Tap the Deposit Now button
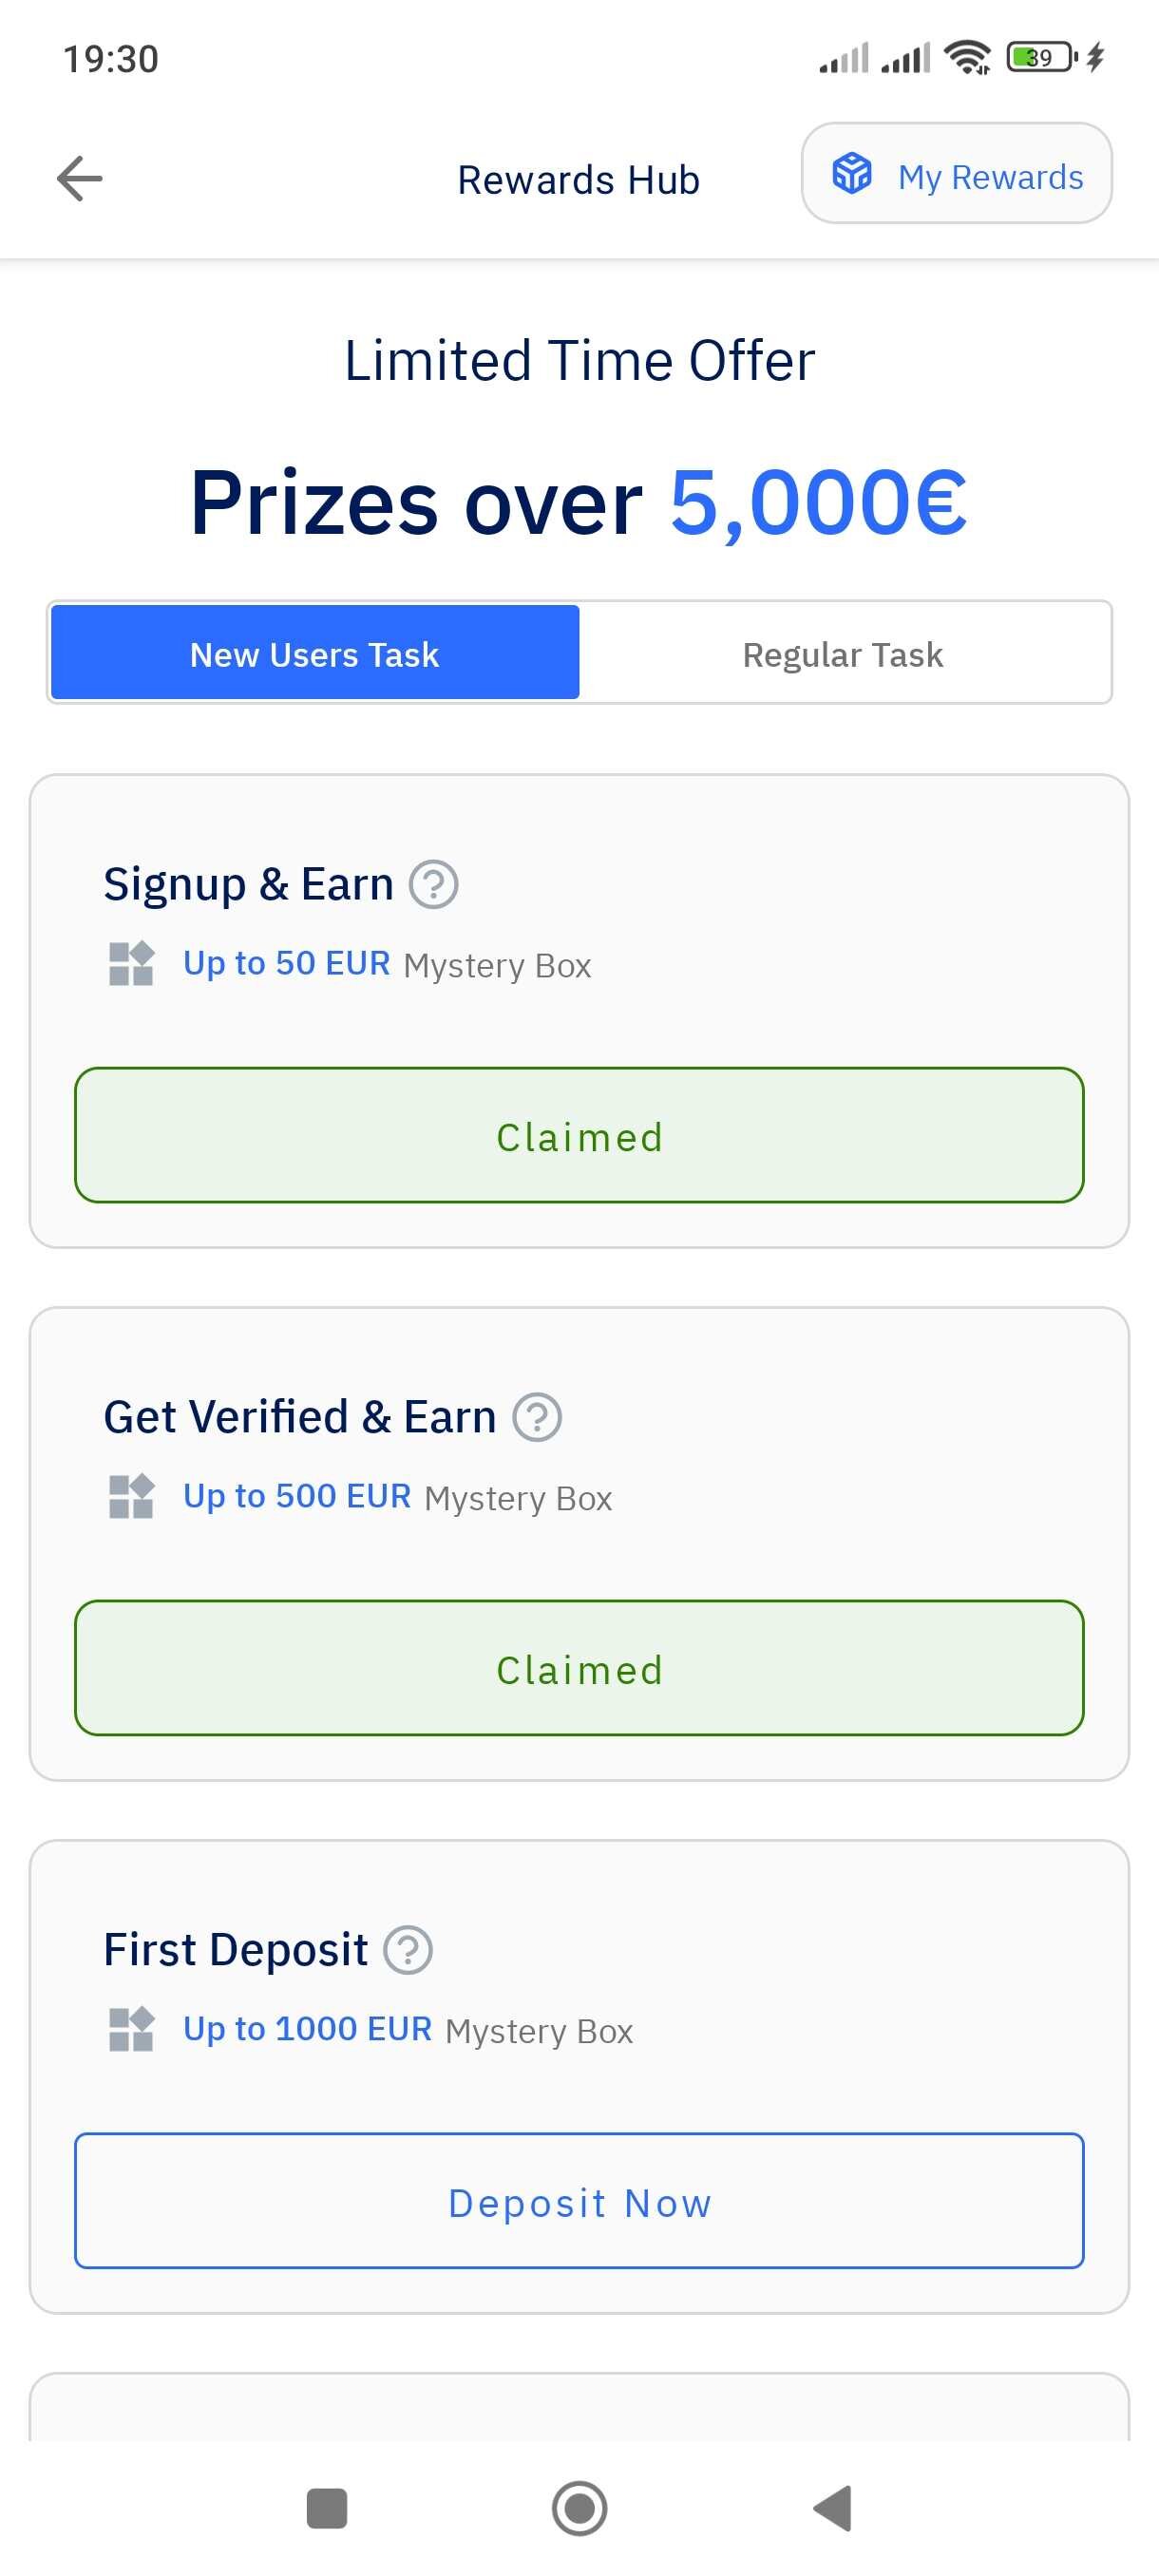1159x2576 pixels. pyautogui.click(x=580, y=2201)
